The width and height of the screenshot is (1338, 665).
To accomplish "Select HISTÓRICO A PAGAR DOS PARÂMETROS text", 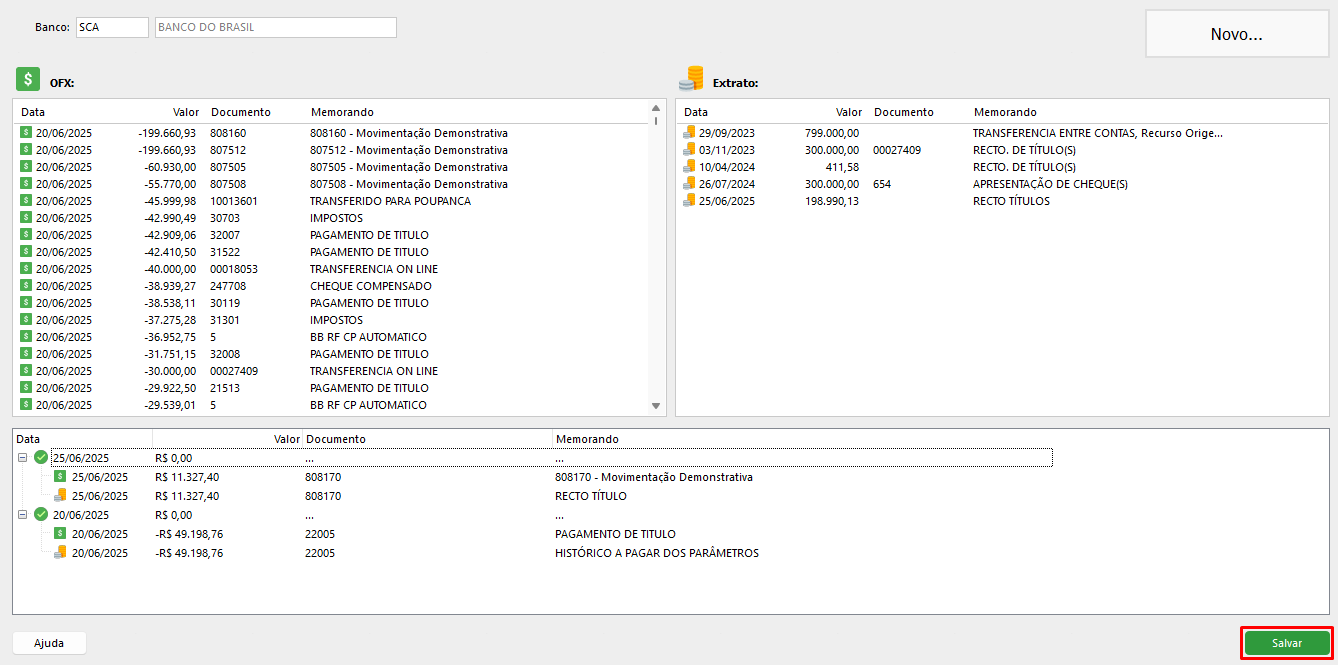I will [657, 552].
